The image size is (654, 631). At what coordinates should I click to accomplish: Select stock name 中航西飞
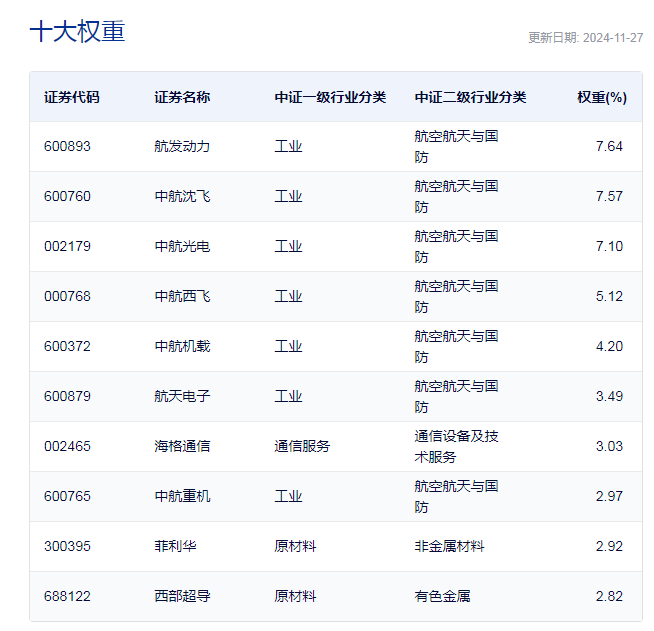182,297
